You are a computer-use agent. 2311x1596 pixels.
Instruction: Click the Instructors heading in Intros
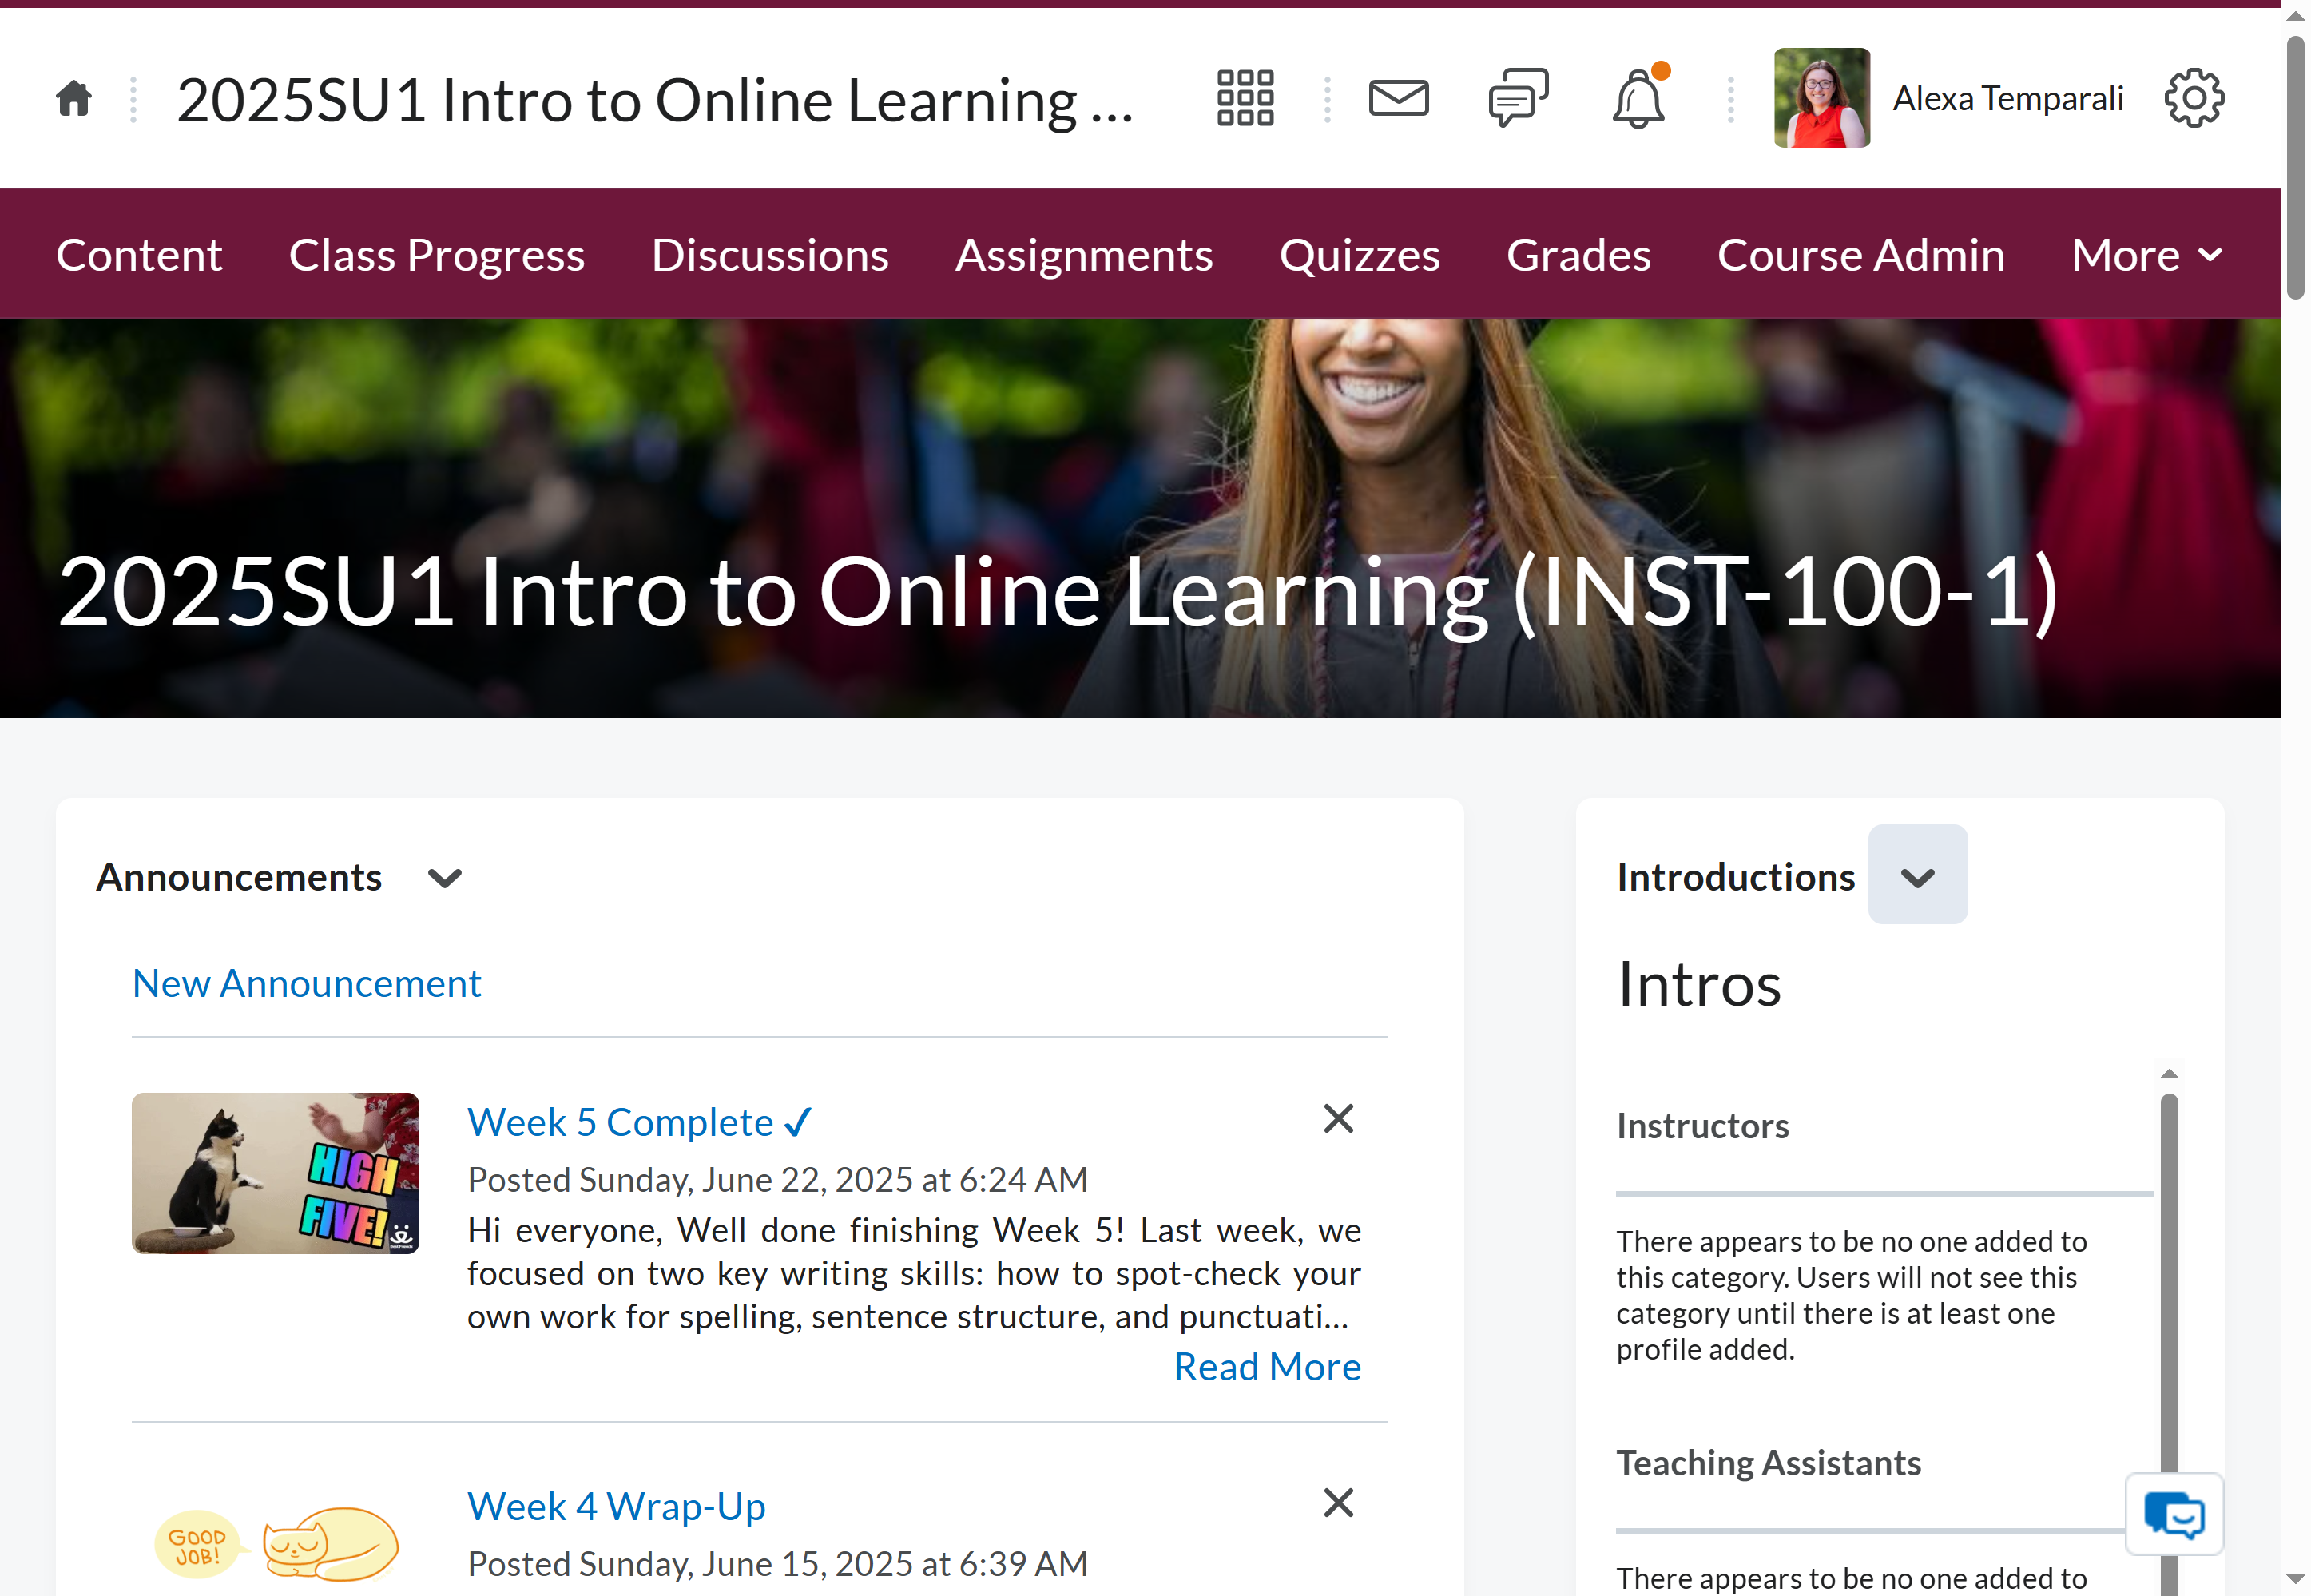point(1702,1126)
